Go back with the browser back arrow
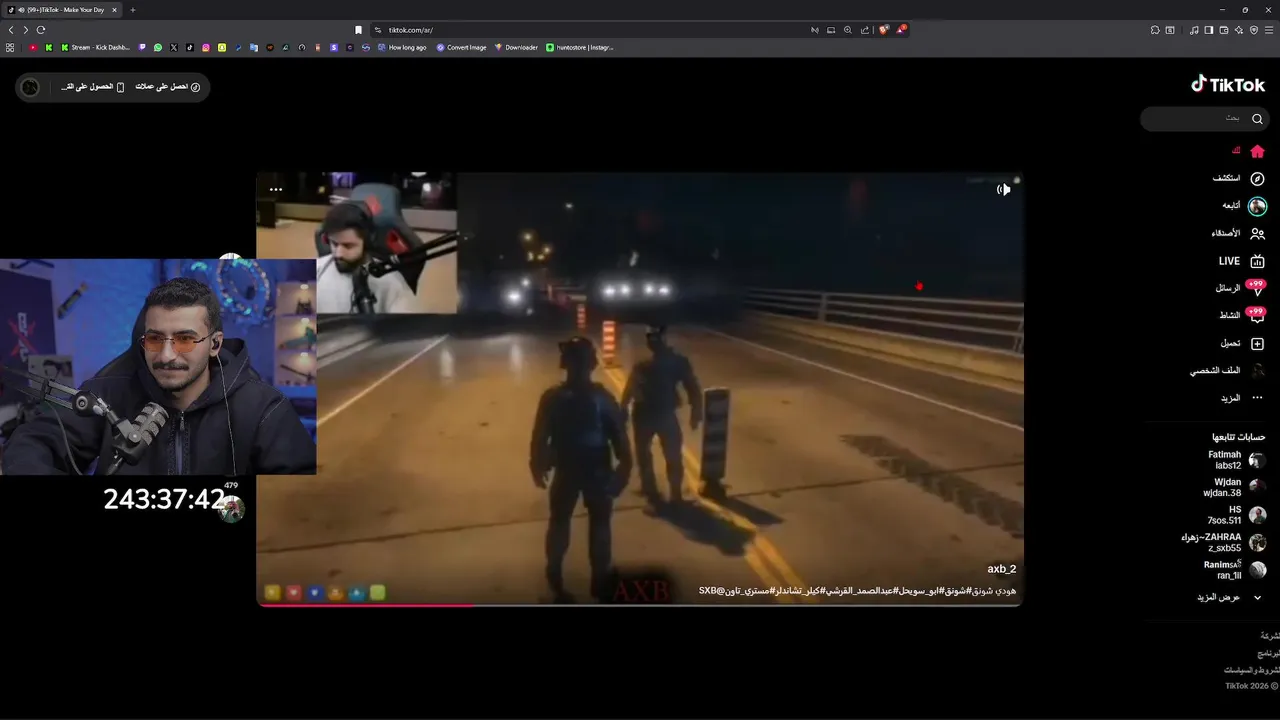Image resolution: width=1280 pixels, height=720 pixels. 11,30
